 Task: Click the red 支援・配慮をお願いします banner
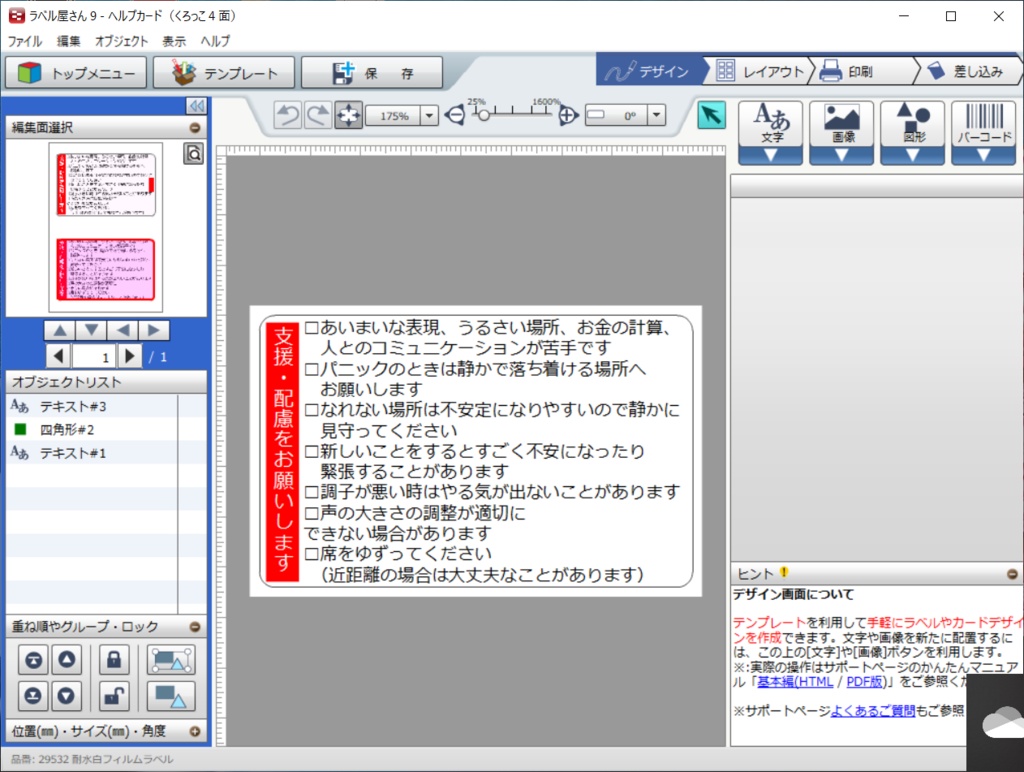(x=283, y=451)
